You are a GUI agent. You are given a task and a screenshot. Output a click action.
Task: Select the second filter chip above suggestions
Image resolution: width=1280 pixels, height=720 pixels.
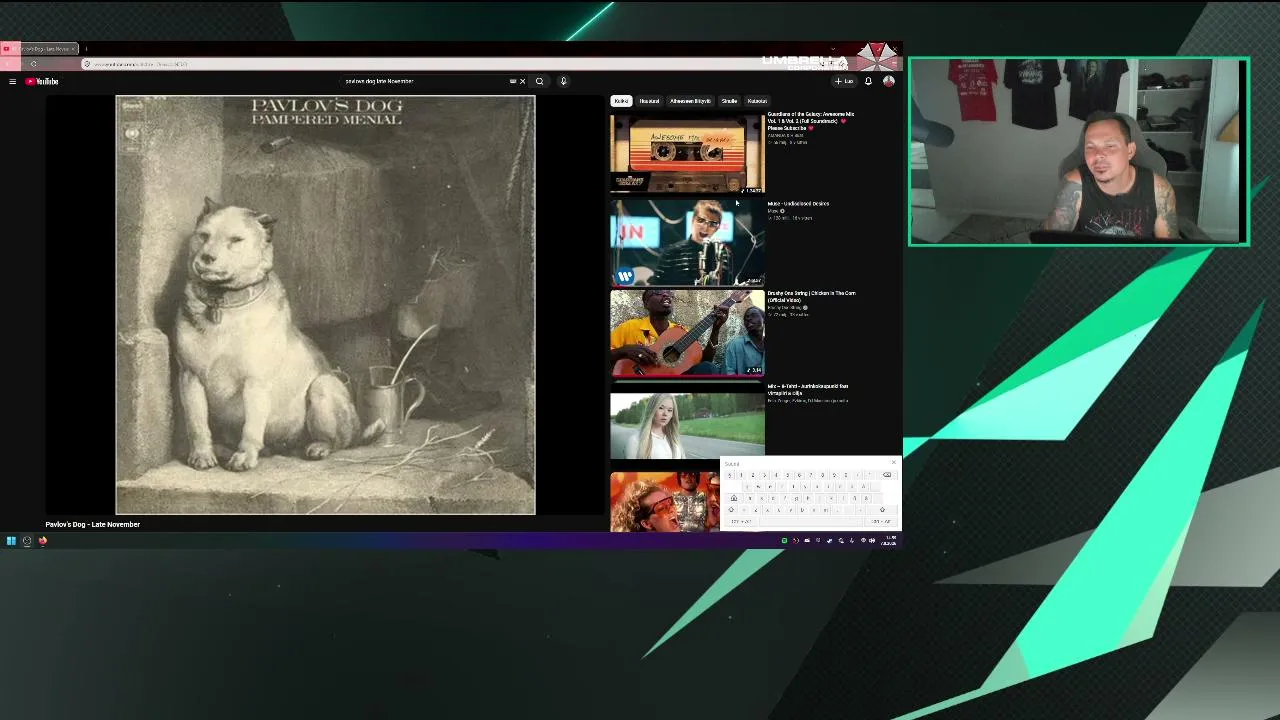(649, 101)
